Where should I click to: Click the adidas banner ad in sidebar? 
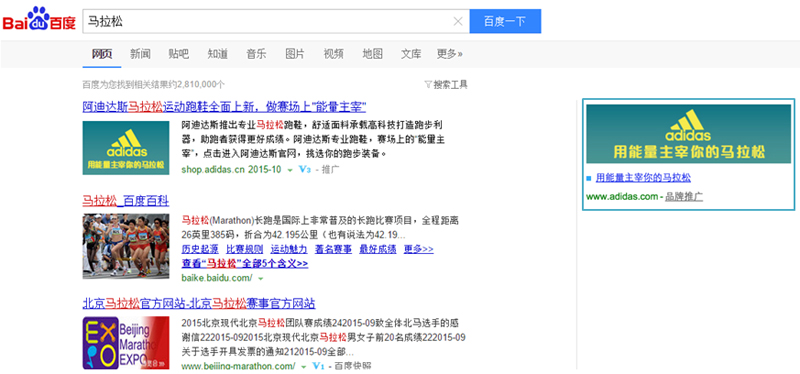[x=688, y=134]
